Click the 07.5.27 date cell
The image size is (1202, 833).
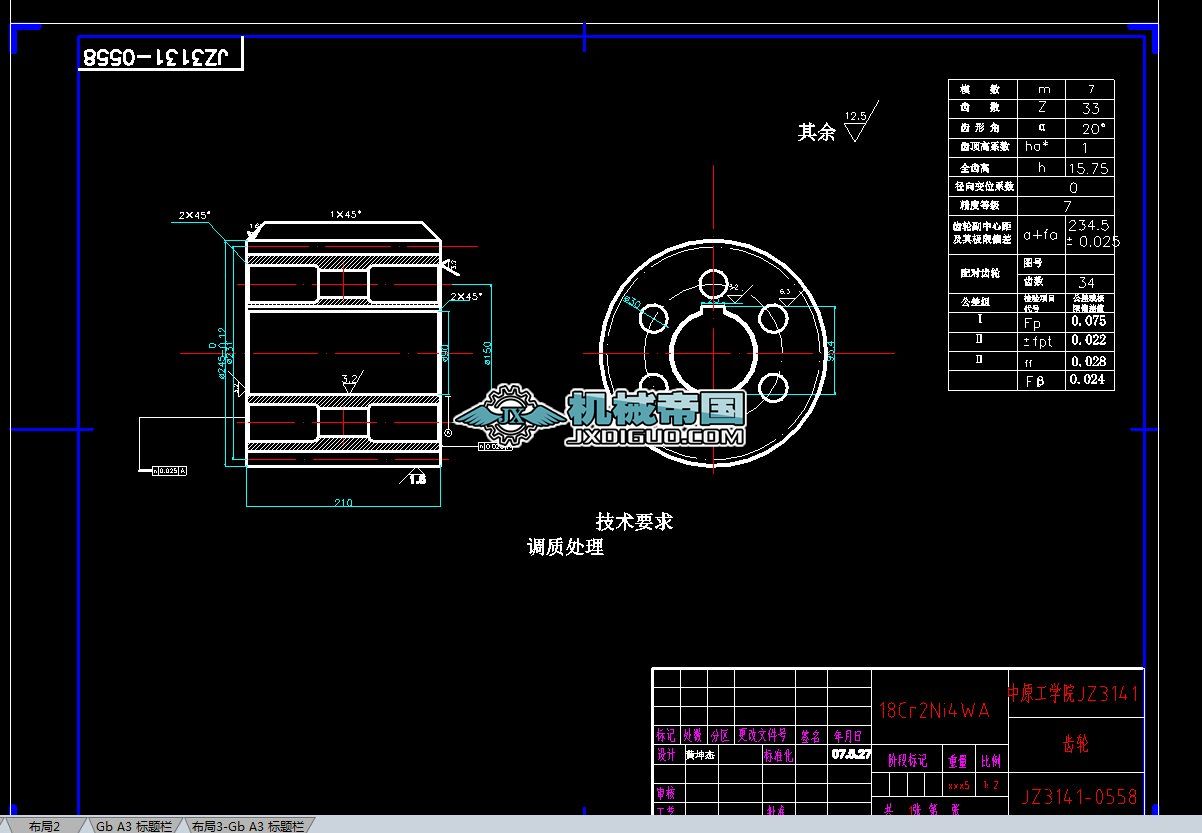click(x=851, y=755)
